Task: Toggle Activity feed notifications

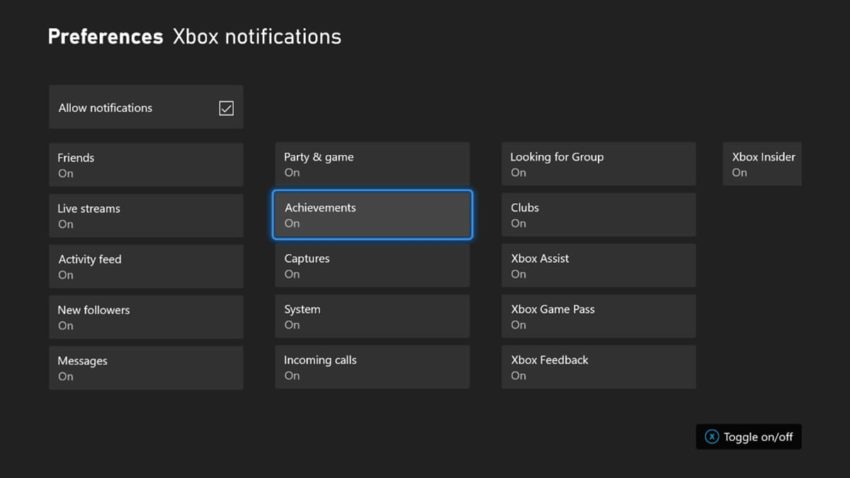Action: click(146, 266)
